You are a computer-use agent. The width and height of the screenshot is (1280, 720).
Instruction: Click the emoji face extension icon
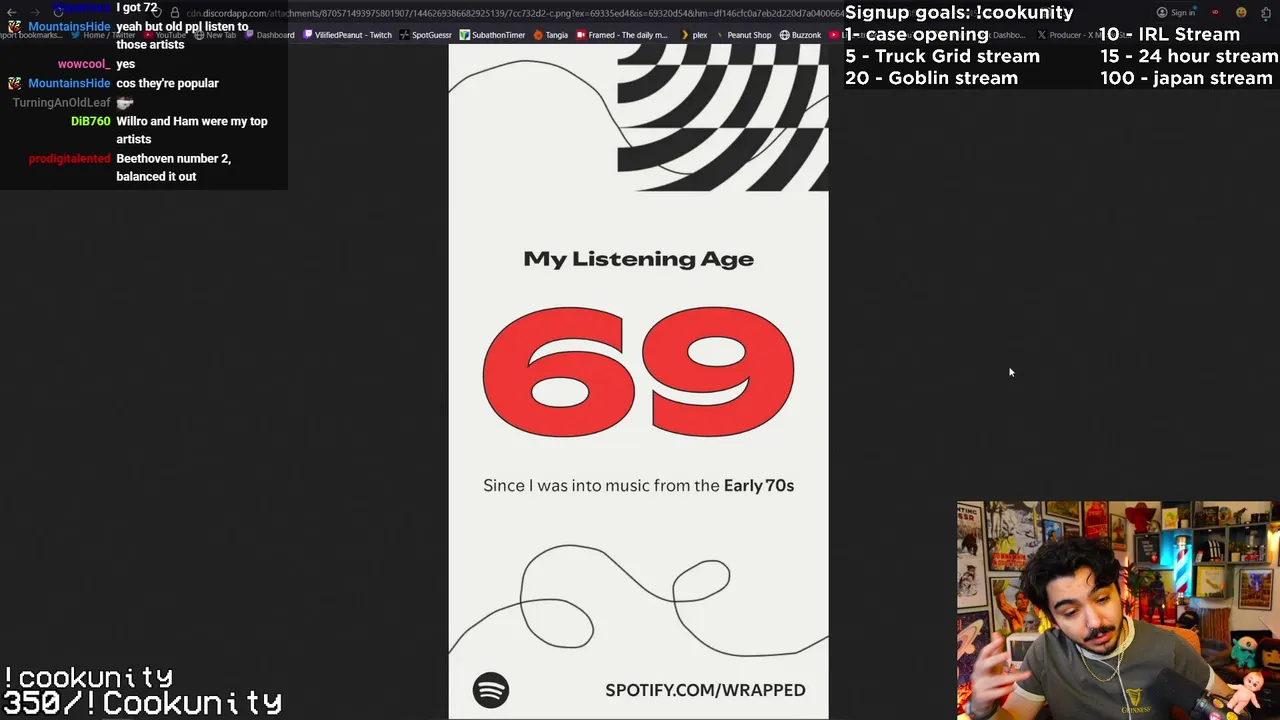pyautogui.click(x=1241, y=13)
